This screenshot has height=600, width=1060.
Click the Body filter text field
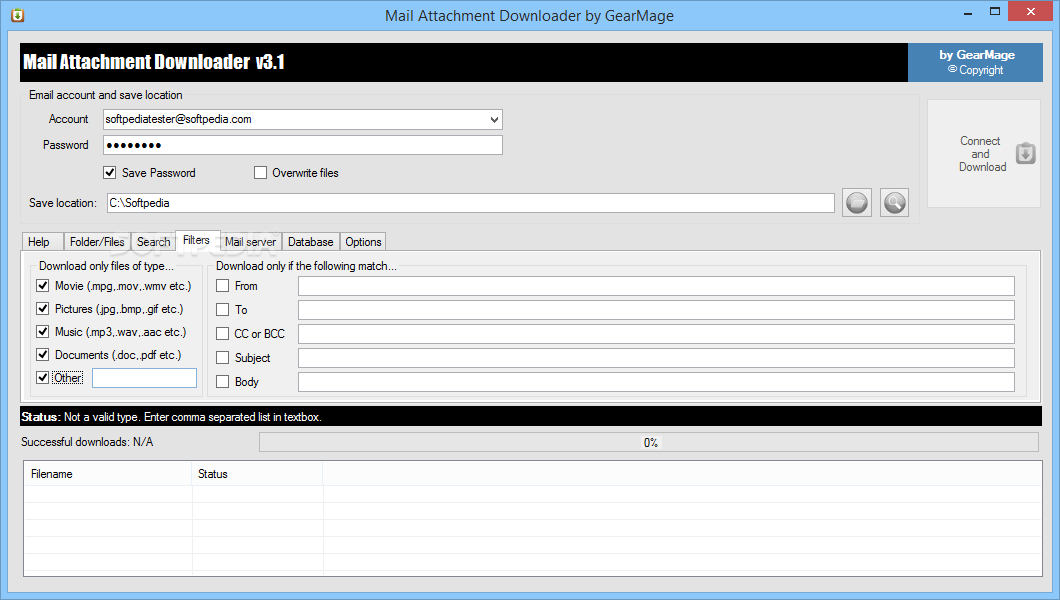(656, 382)
